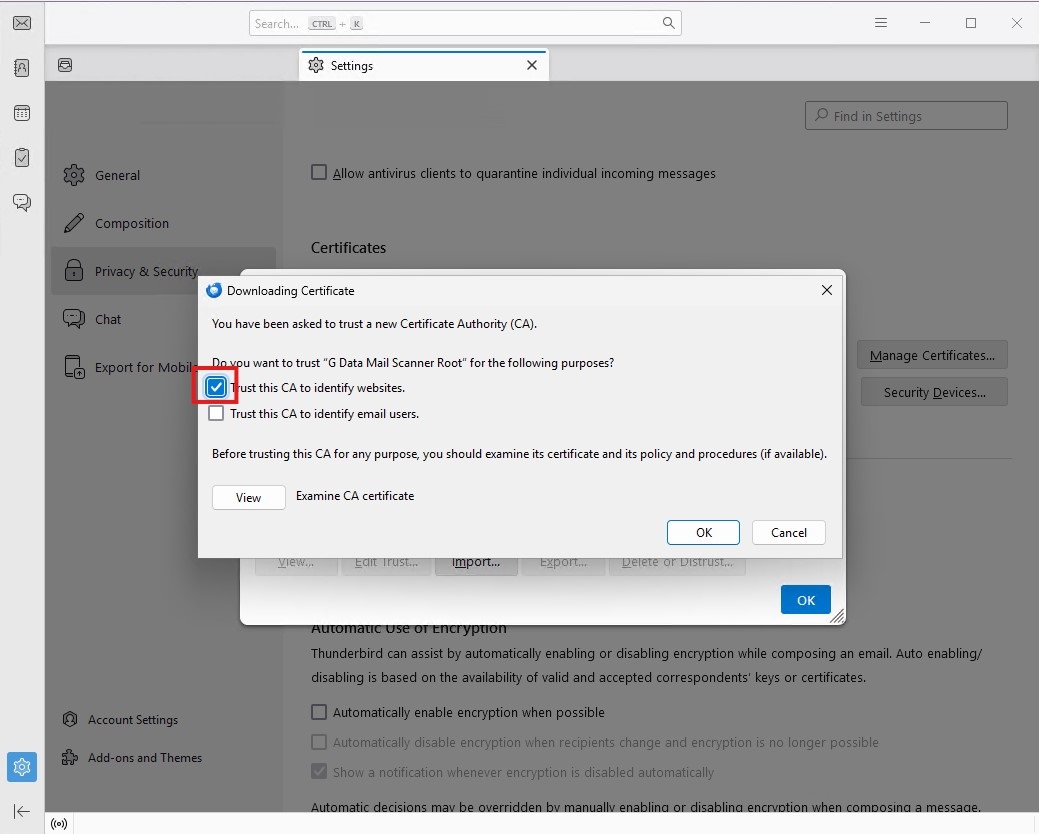Click the Export for Mobile device icon

[x=74, y=367]
